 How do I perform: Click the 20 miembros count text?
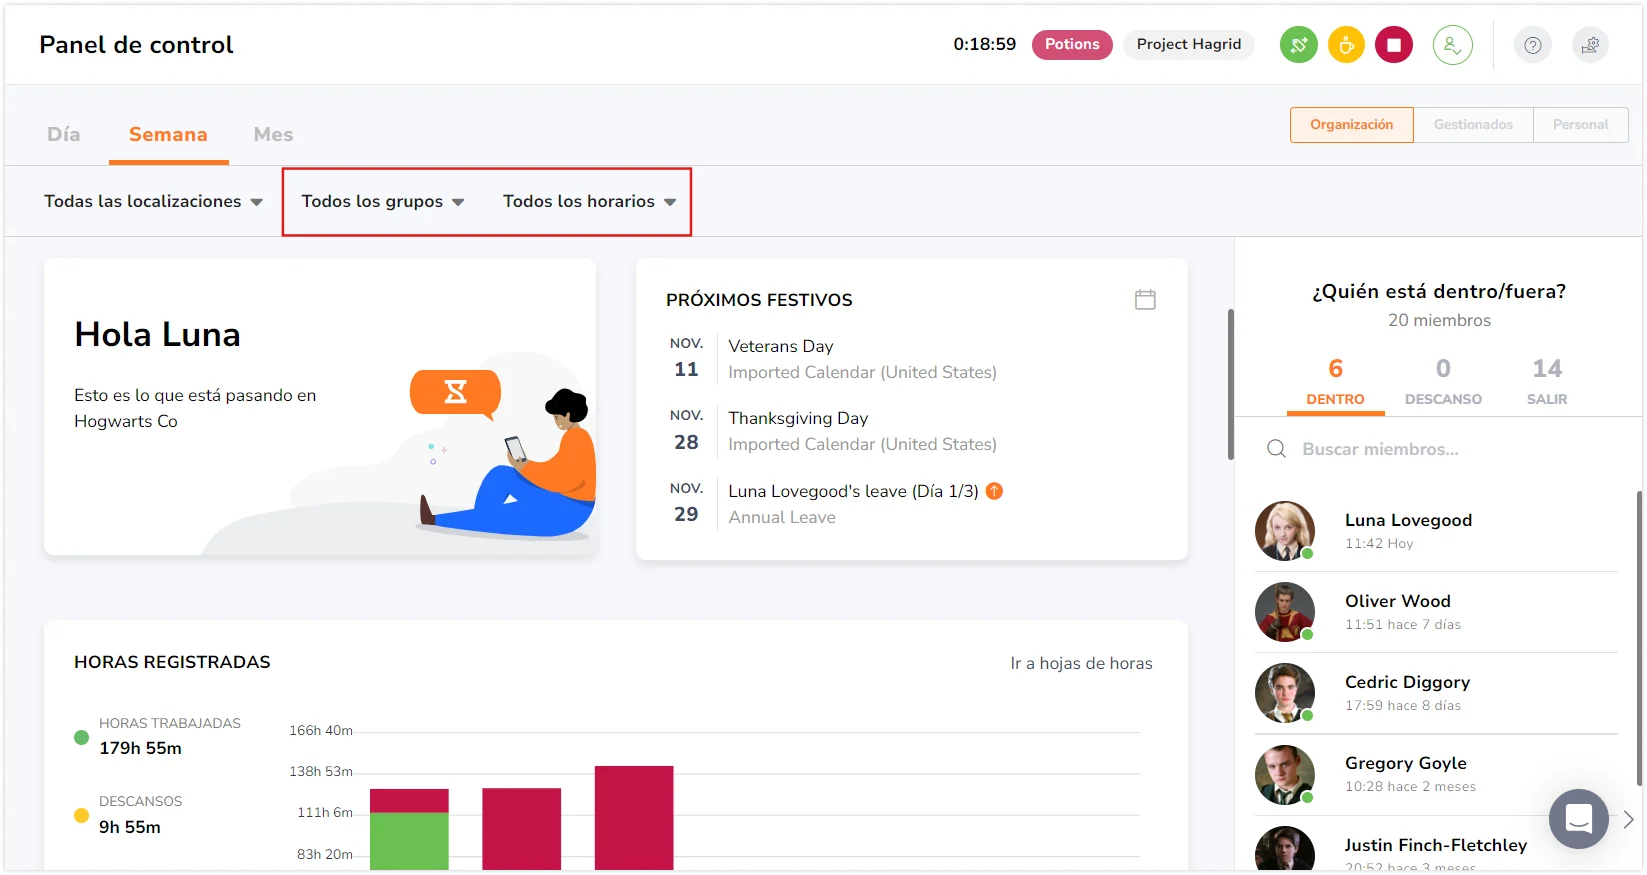tap(1439, 320)
